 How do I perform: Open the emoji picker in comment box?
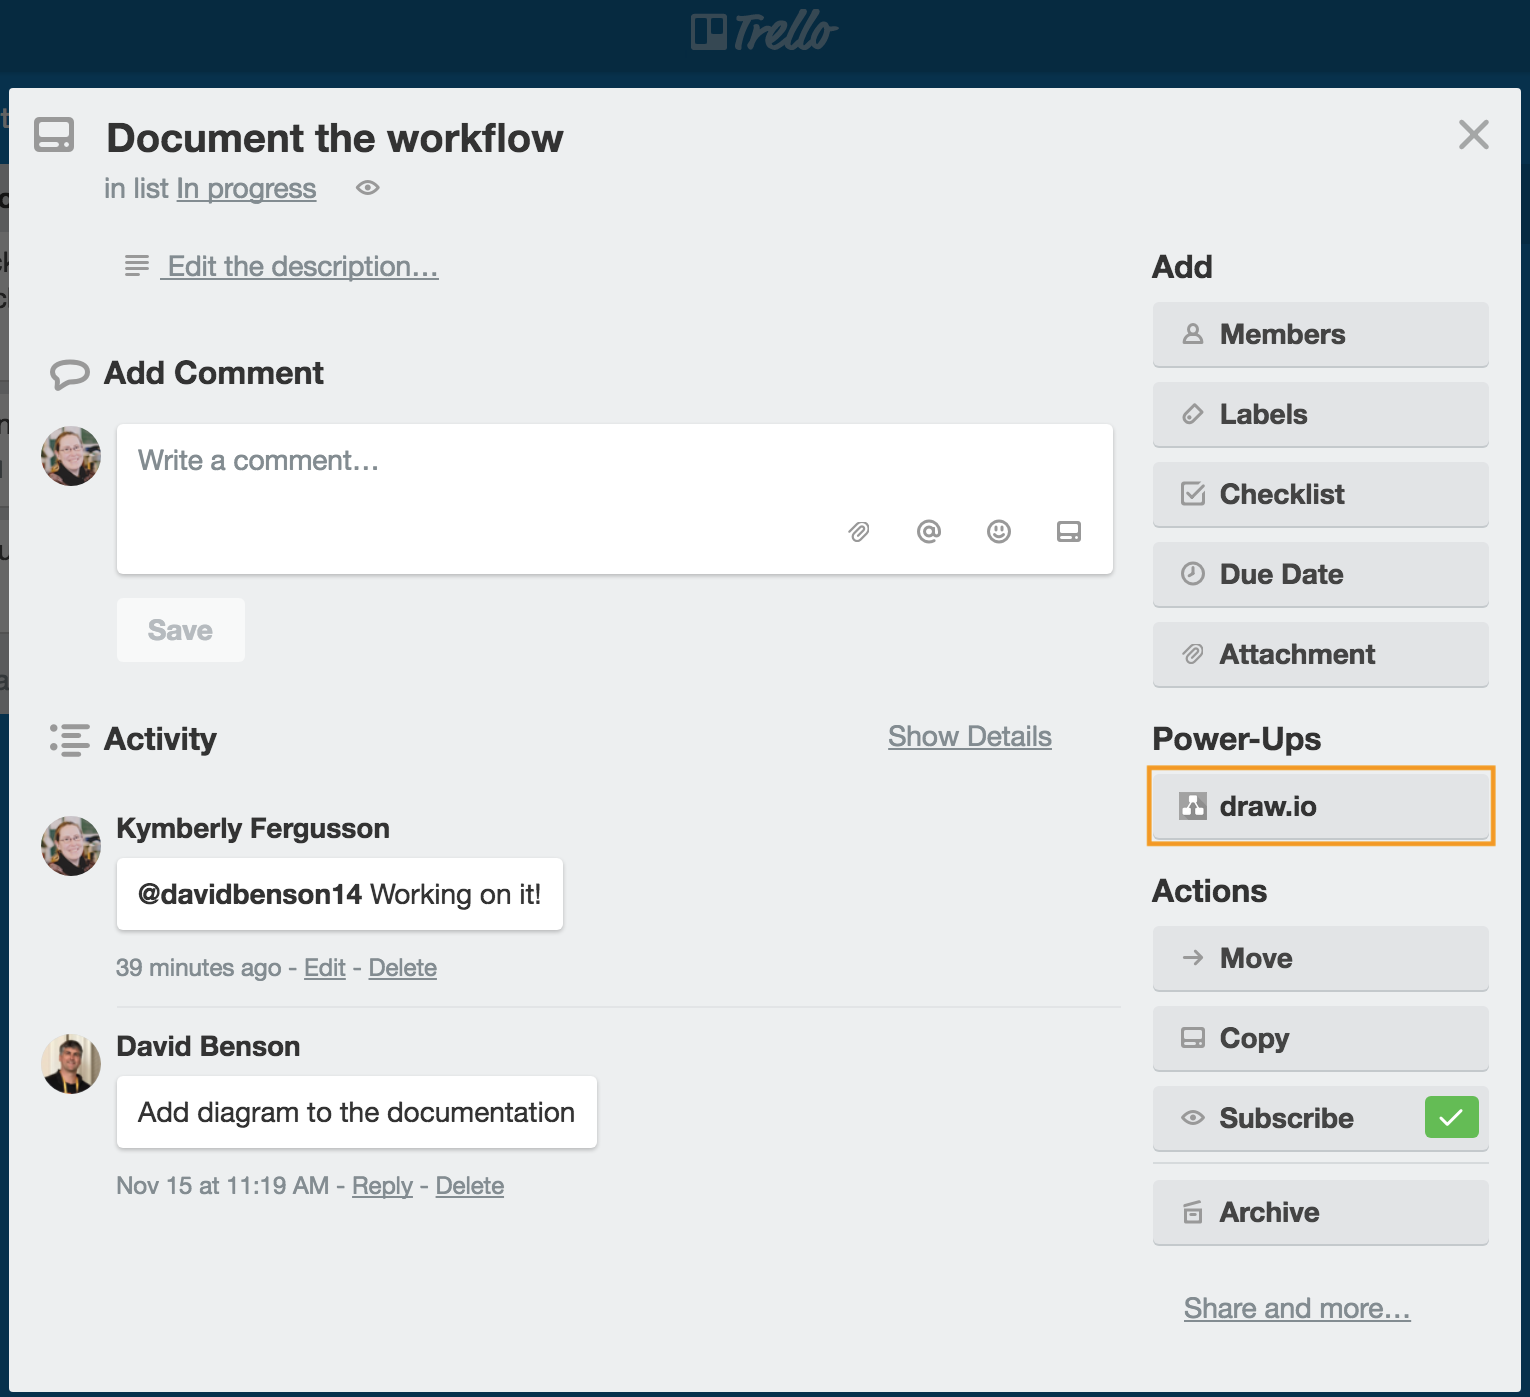(998, 532)
